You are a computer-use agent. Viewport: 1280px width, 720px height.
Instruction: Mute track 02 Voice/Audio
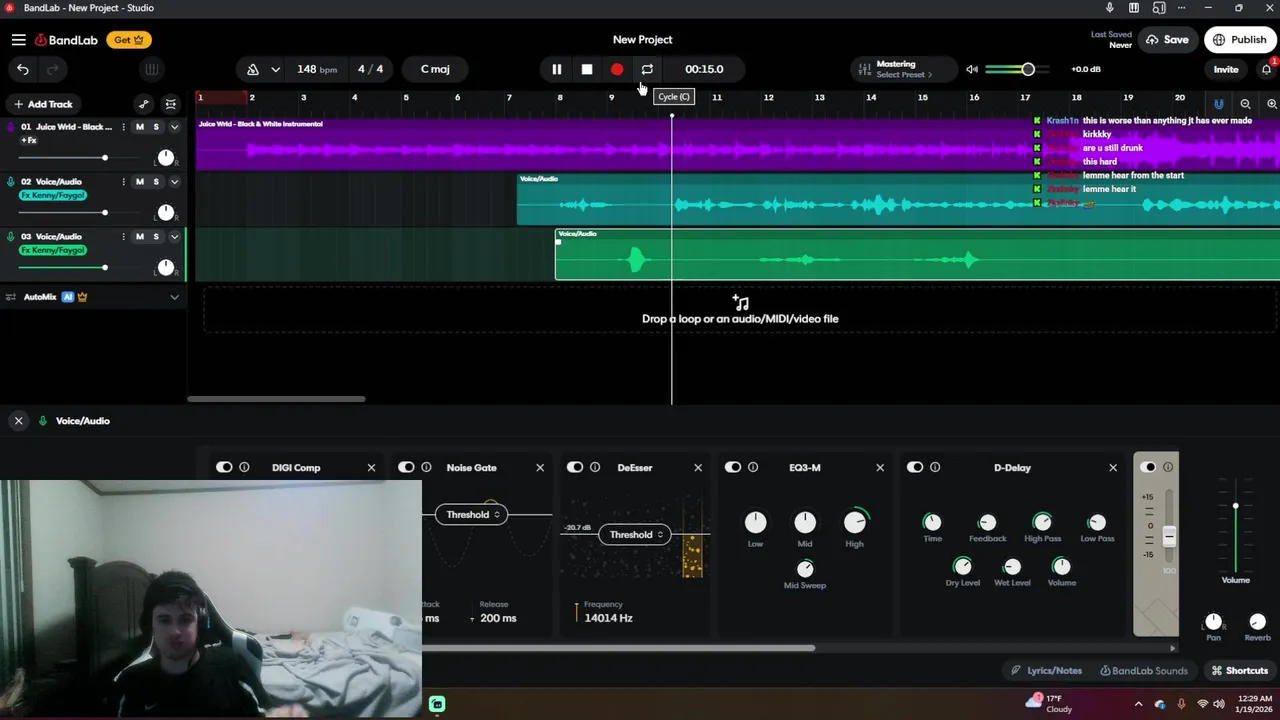point(140,182)
